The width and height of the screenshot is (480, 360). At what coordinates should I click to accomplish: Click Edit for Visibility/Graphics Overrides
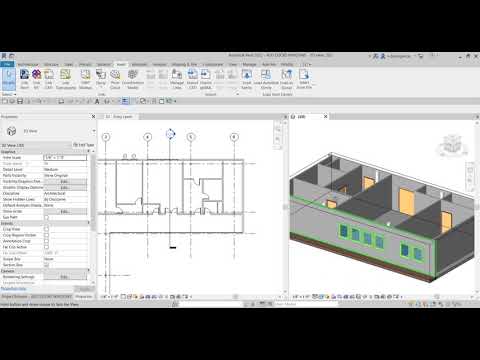point(65,181)
